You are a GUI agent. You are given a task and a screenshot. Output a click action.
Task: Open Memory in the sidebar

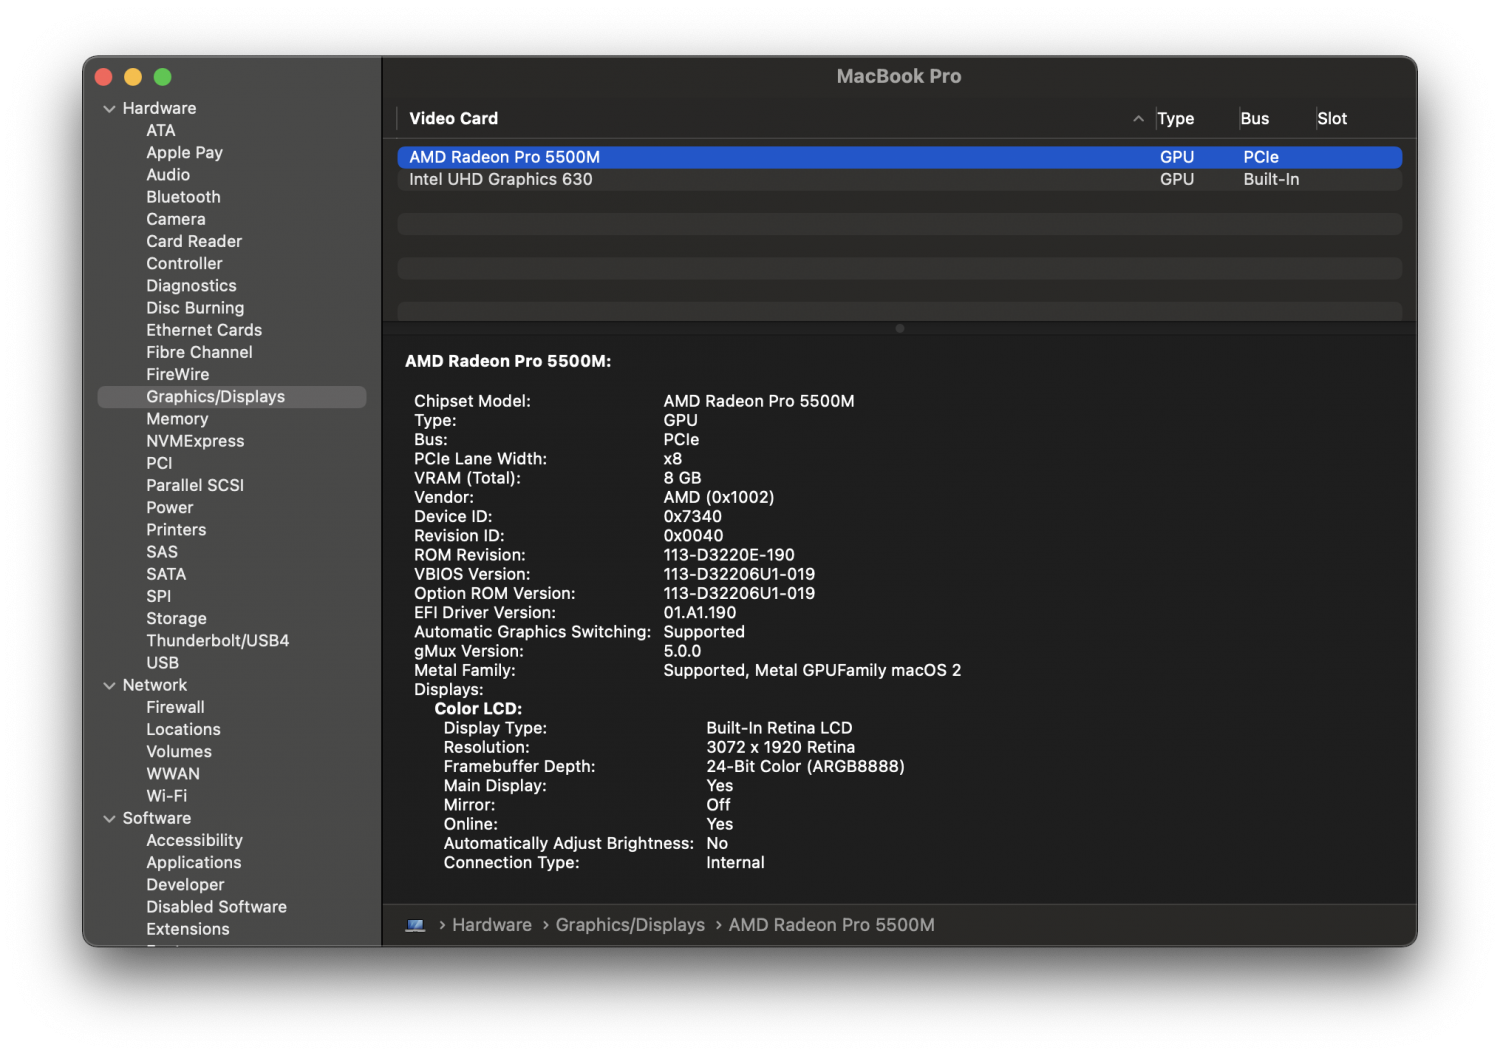pos(177,419)
